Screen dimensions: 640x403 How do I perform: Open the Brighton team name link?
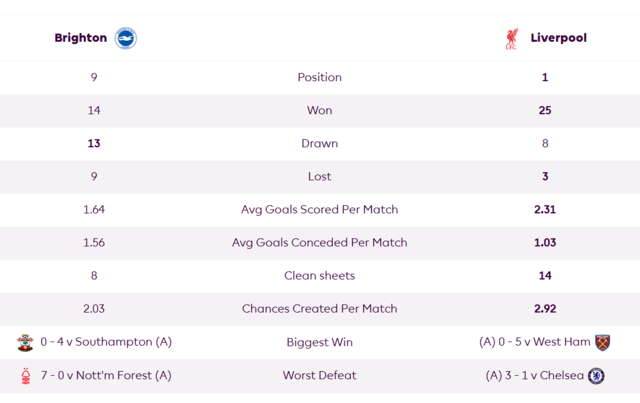pyautogui.click(x=81, y=38)
